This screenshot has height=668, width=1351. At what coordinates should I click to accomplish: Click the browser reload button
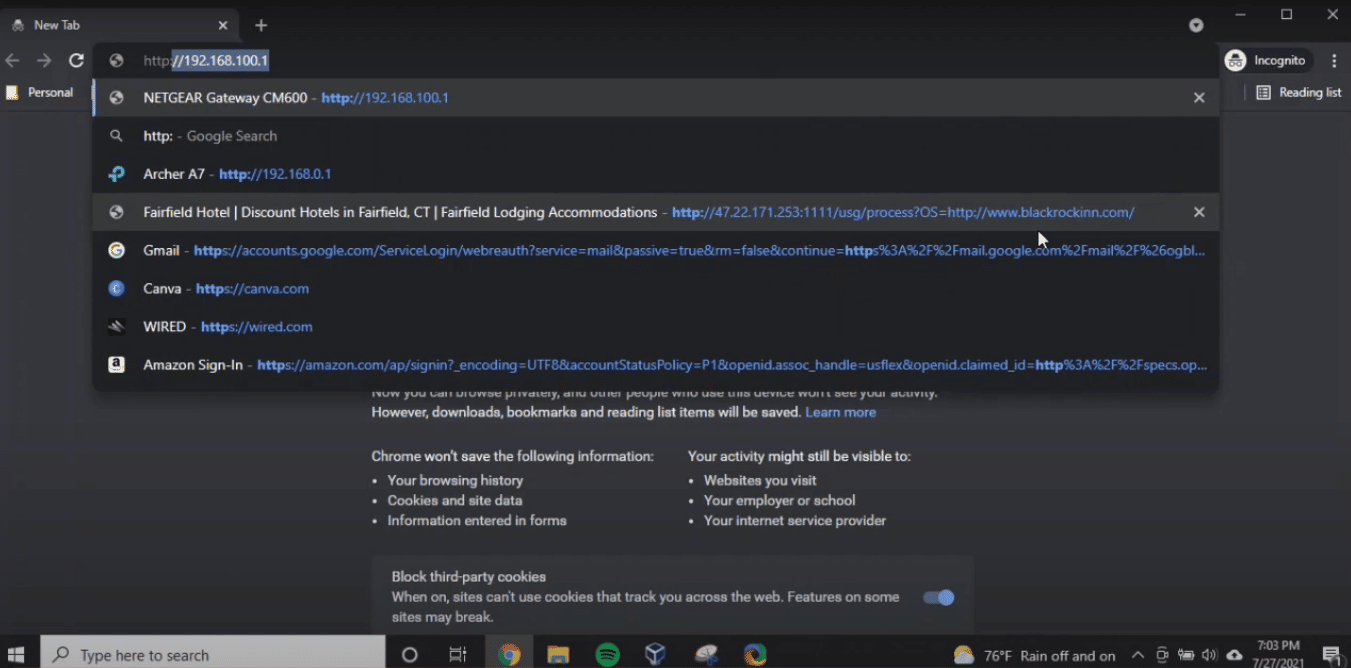76,61
